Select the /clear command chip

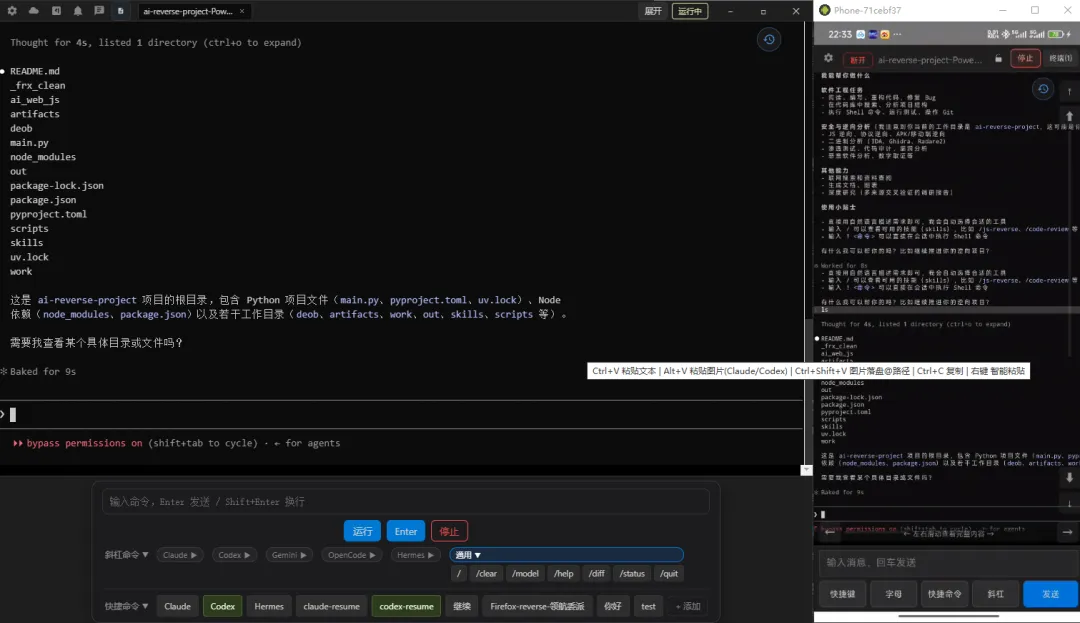tap(486, 573)
